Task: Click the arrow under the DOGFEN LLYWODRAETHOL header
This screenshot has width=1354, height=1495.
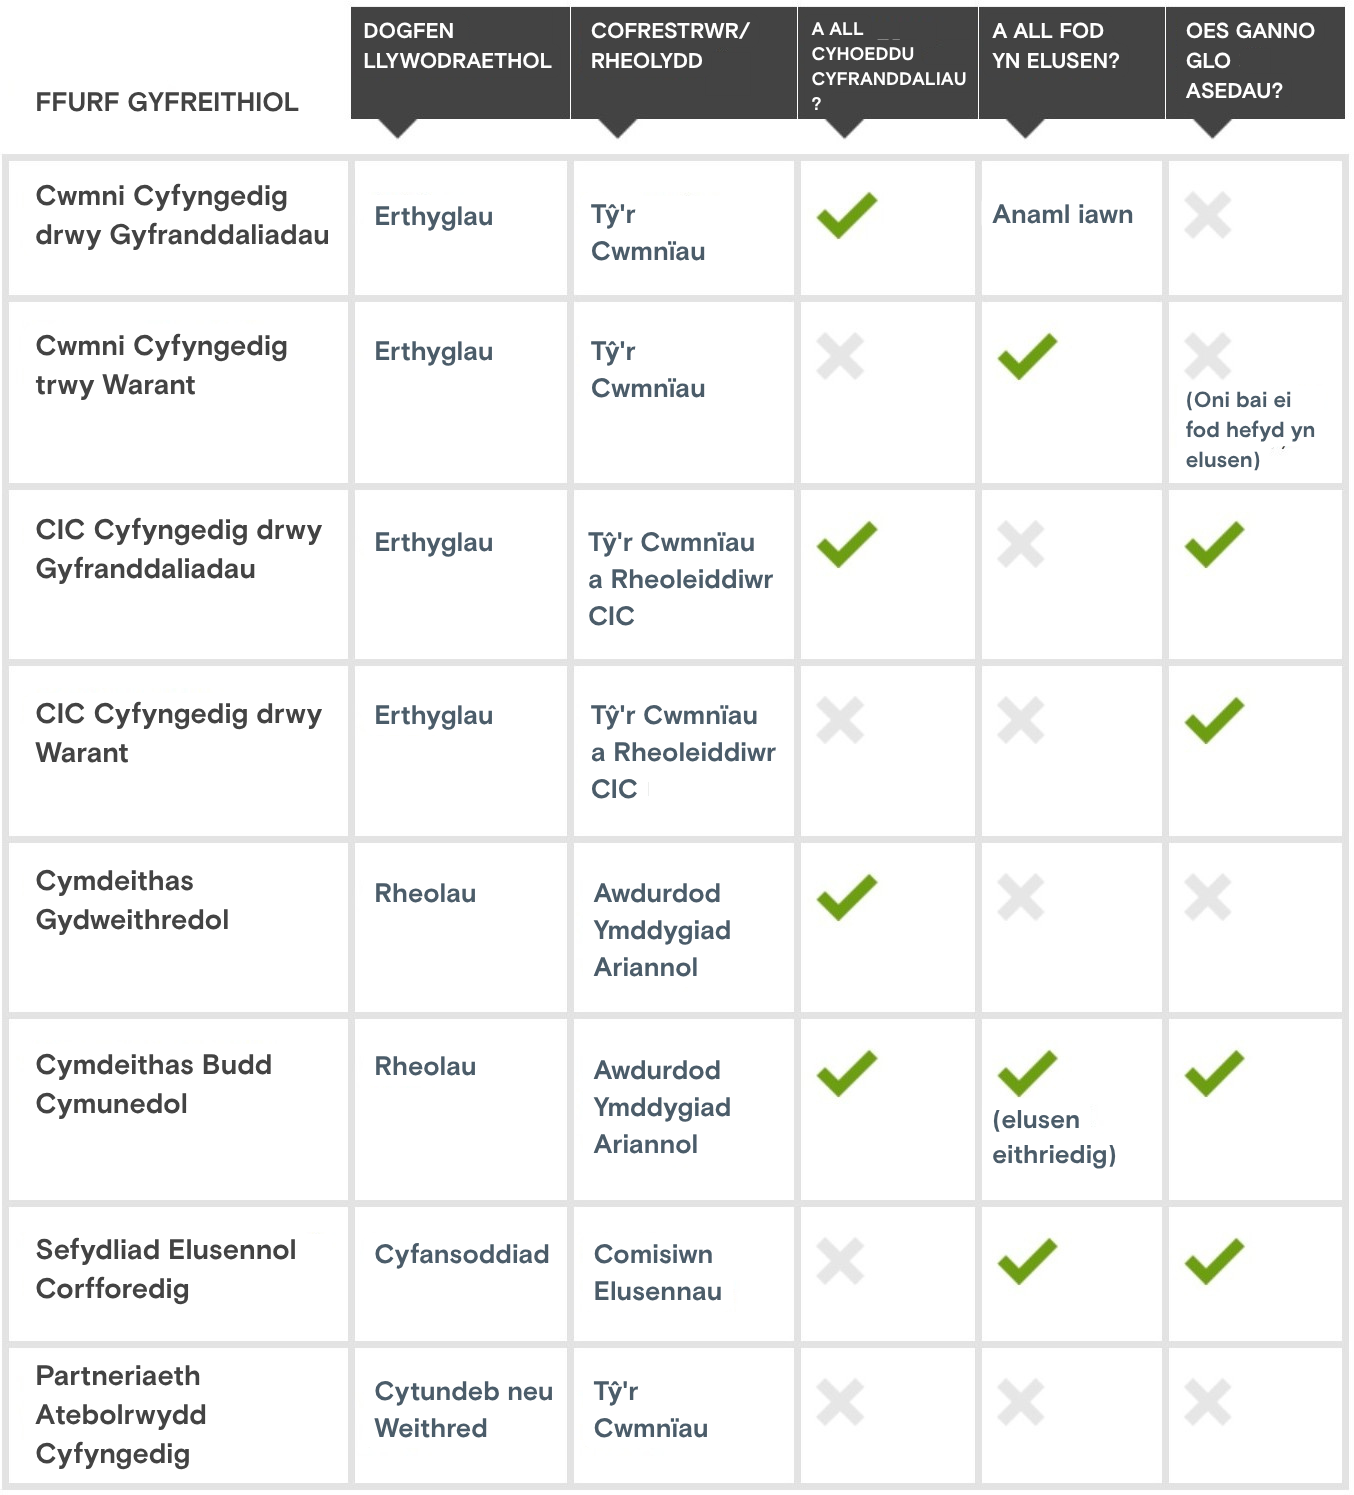Action: click(x=397, y=128)
